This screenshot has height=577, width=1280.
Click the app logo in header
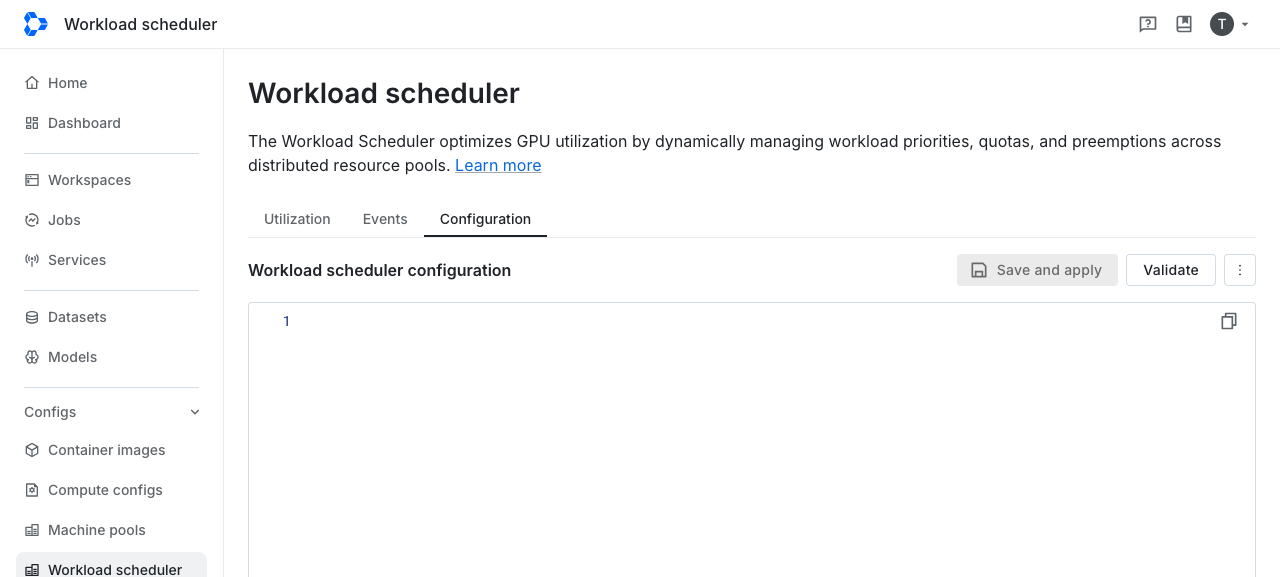[35, 24]
